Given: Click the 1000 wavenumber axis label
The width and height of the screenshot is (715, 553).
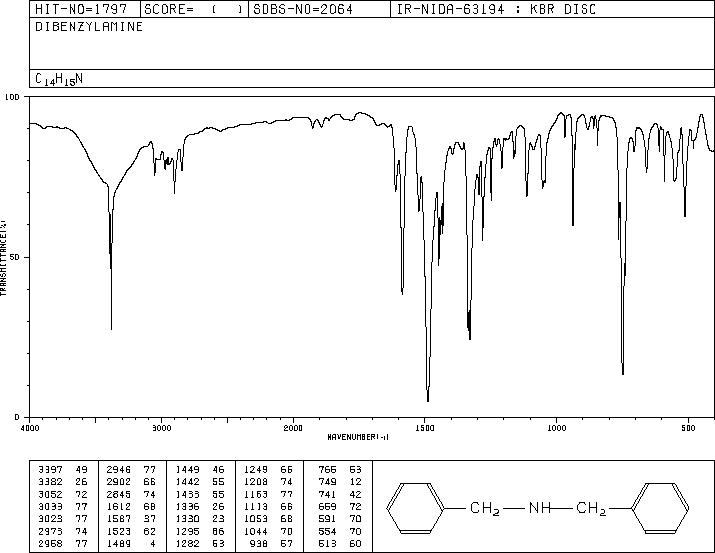Looking at the screenshot, I should click(556, 428).
